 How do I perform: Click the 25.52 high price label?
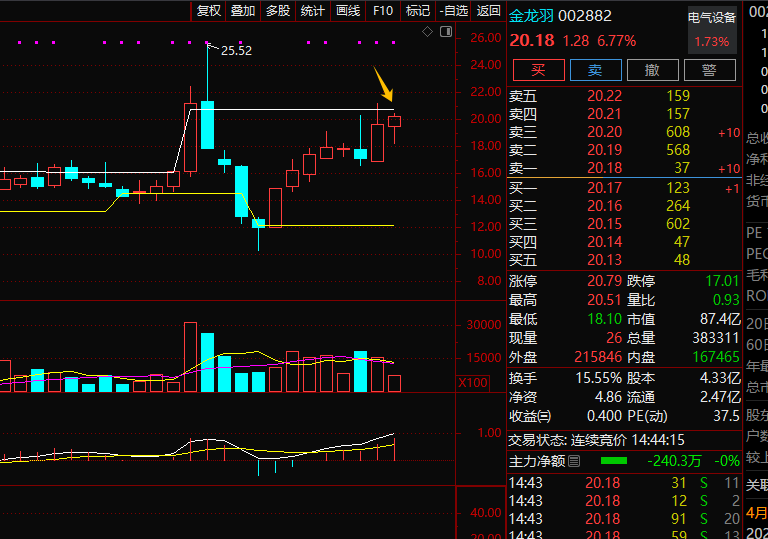coord(236,50)
